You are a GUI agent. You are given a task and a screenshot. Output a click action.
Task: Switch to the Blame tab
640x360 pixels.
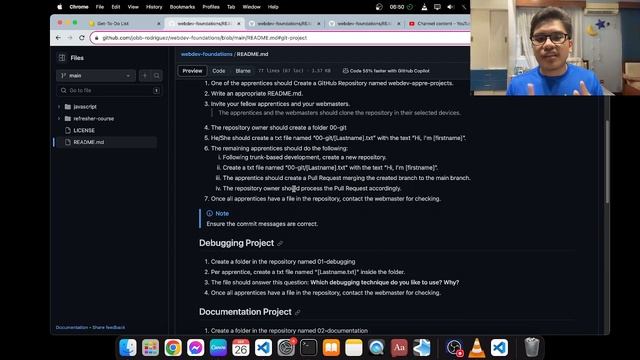tap(243, 71)
